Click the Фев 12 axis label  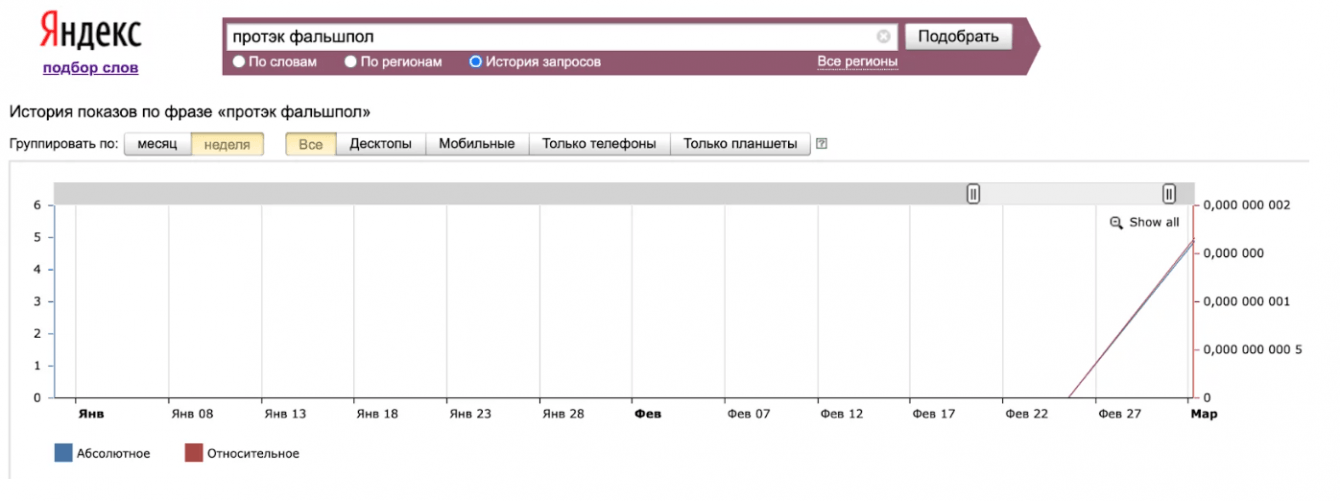(x=841, y=413)
